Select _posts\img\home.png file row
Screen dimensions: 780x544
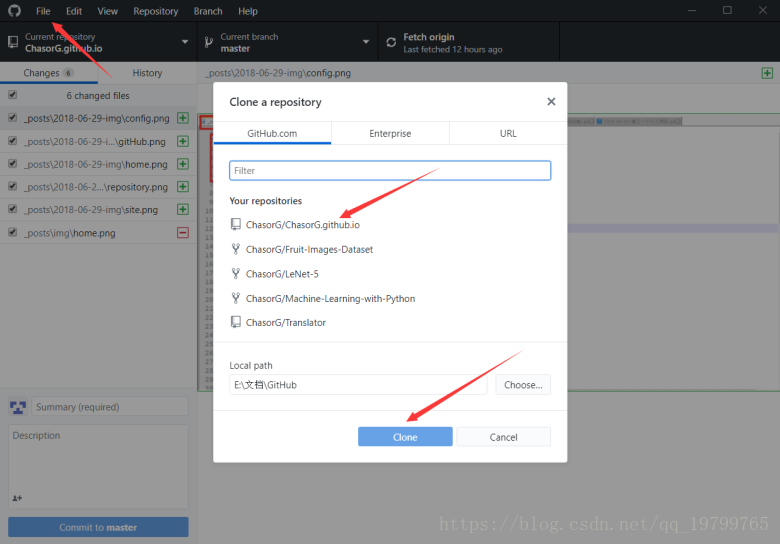[98, 233]
